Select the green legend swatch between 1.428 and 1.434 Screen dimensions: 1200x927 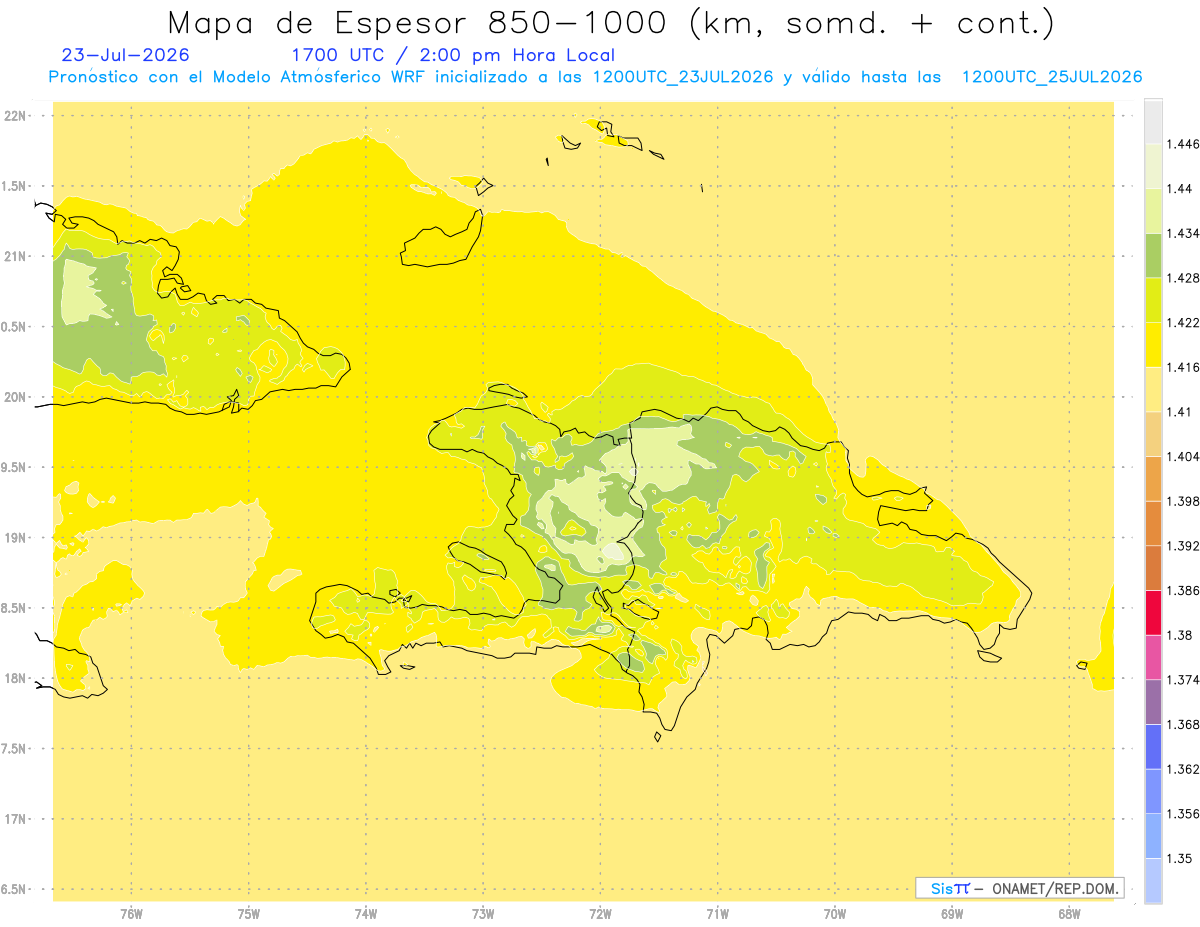[1153, 255]
